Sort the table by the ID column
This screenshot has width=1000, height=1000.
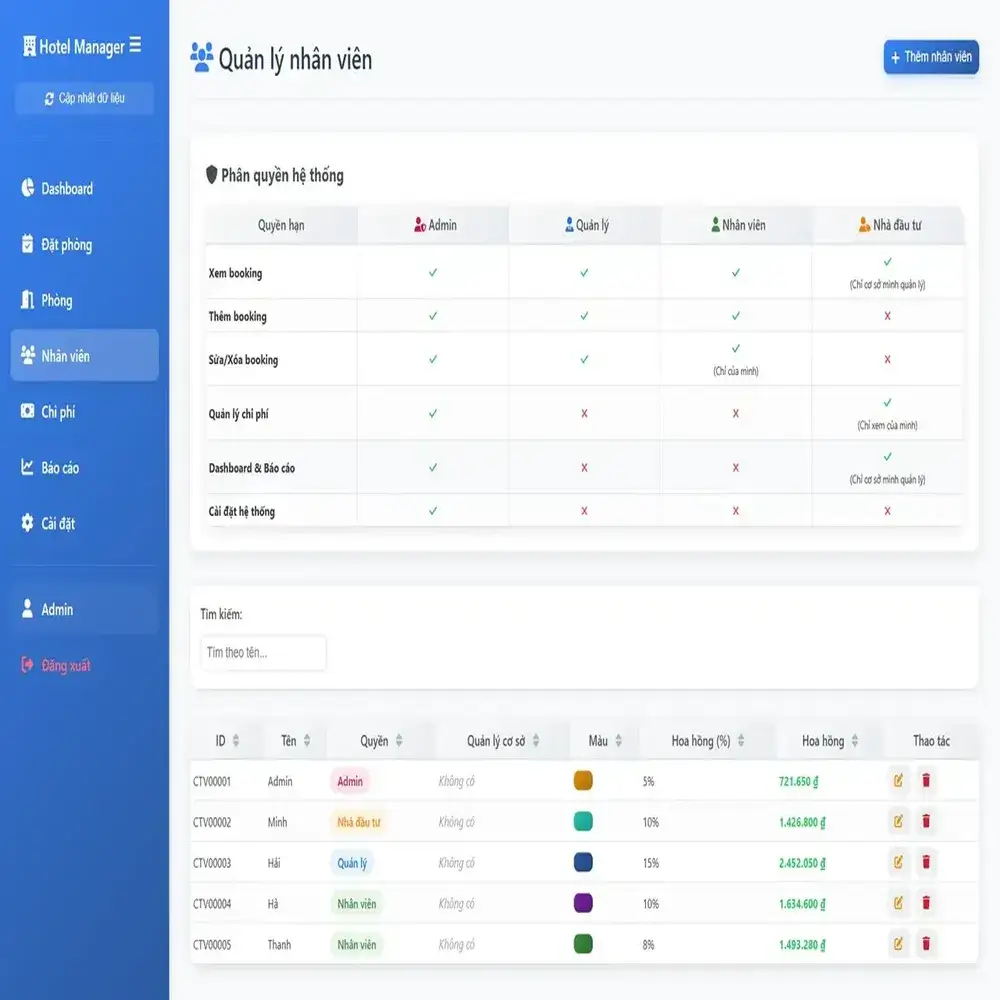click(226, 741)
